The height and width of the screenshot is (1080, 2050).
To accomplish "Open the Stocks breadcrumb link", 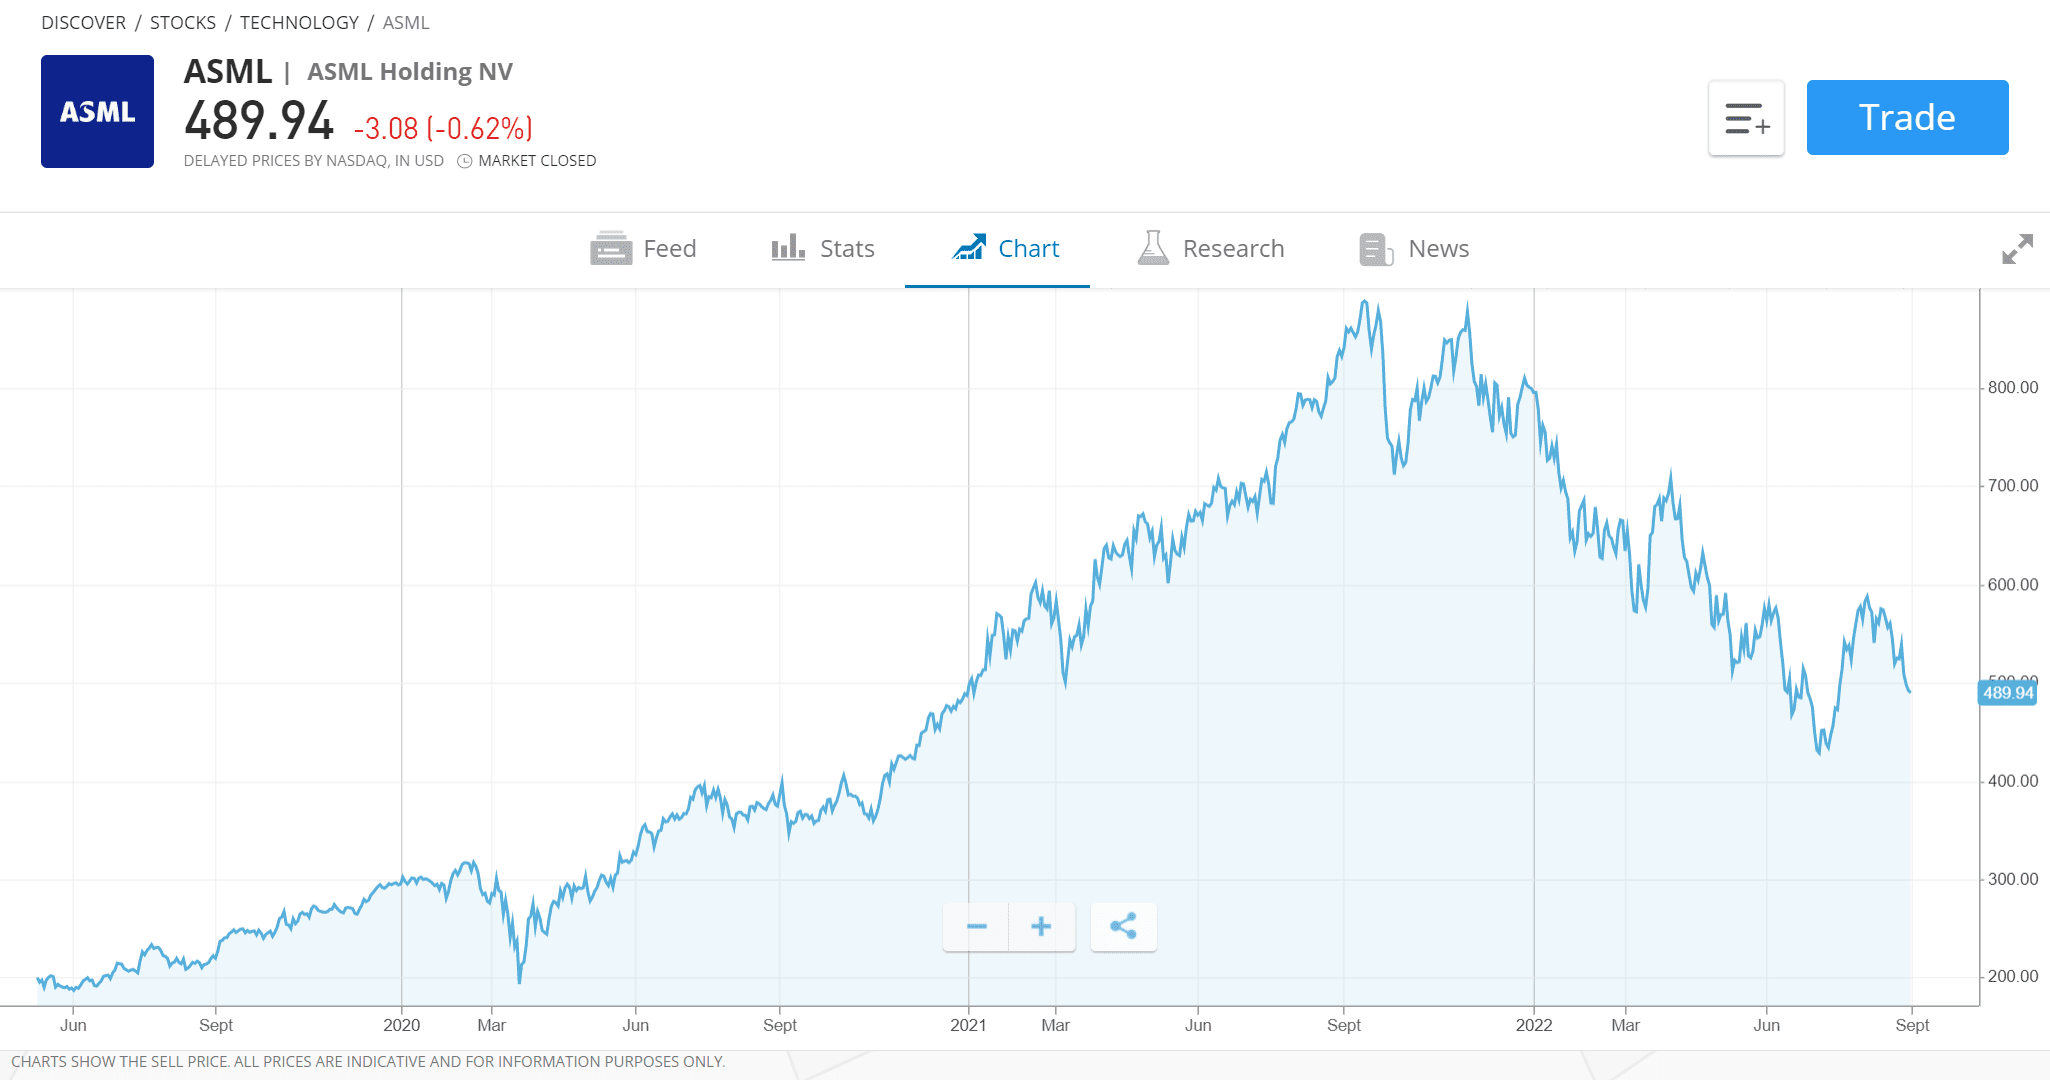I will point(183,22).
